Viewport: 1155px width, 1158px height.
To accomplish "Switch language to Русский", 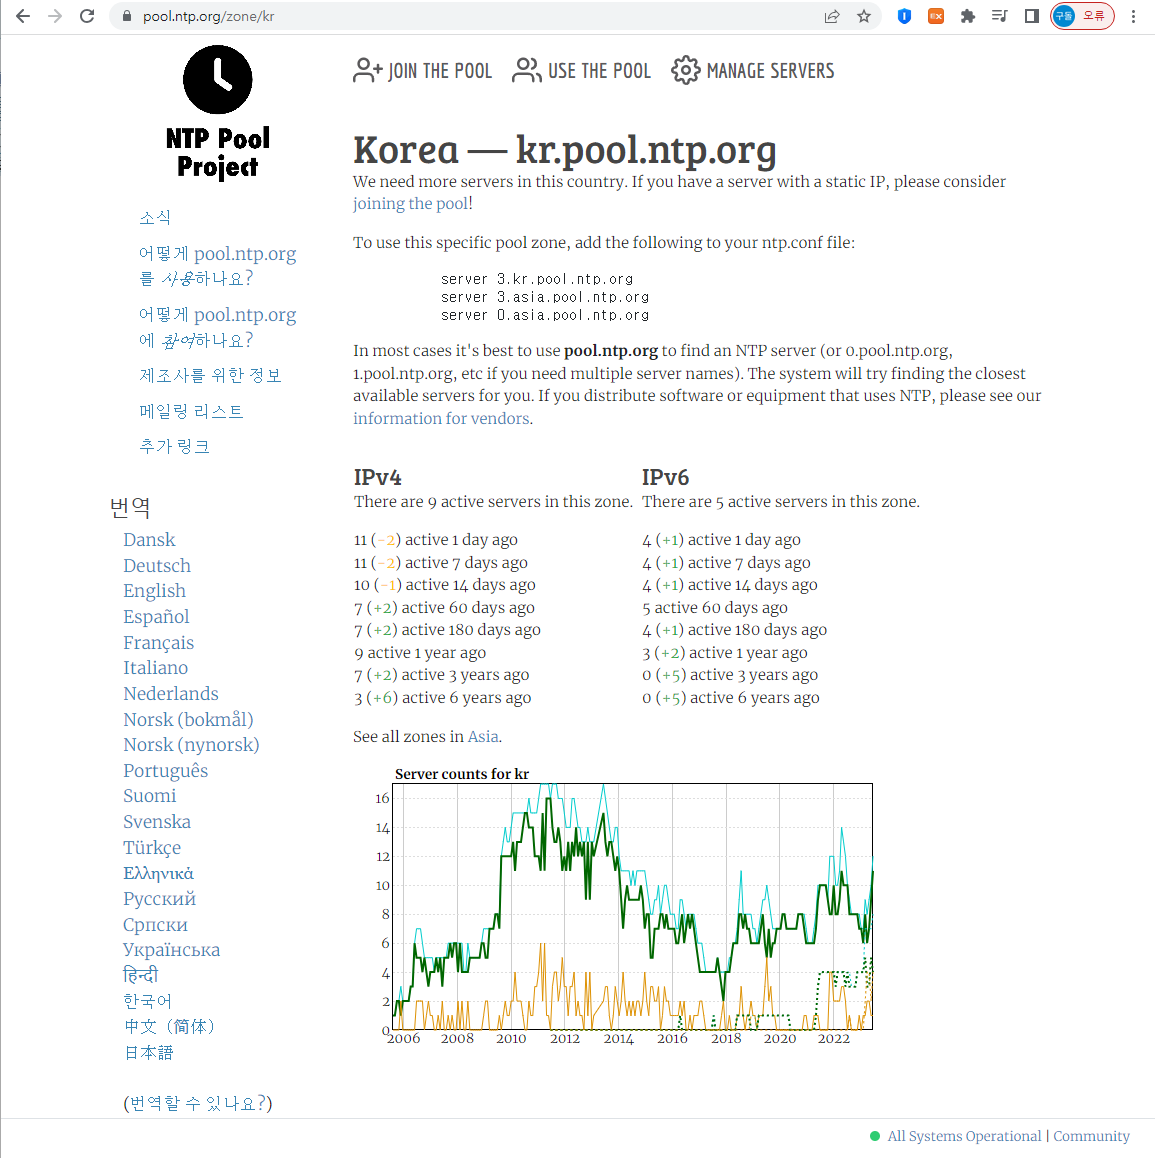I will [x=160, y=899].
